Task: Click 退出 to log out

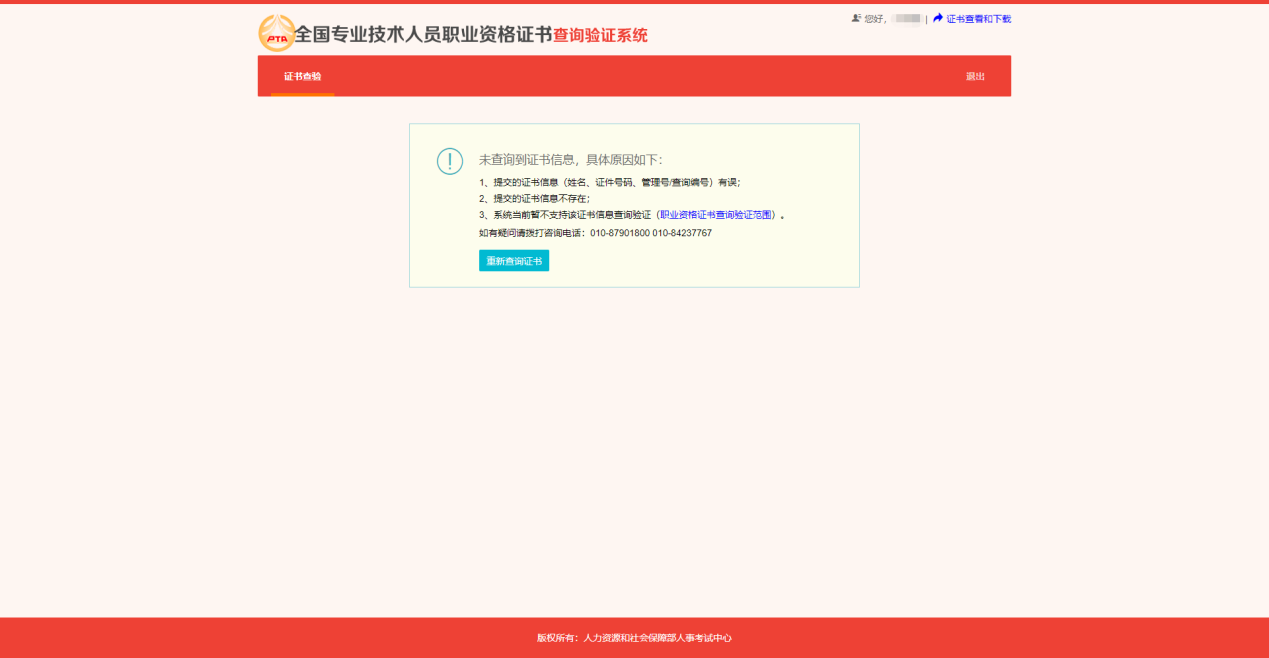Action: click(x=974, y=75)
